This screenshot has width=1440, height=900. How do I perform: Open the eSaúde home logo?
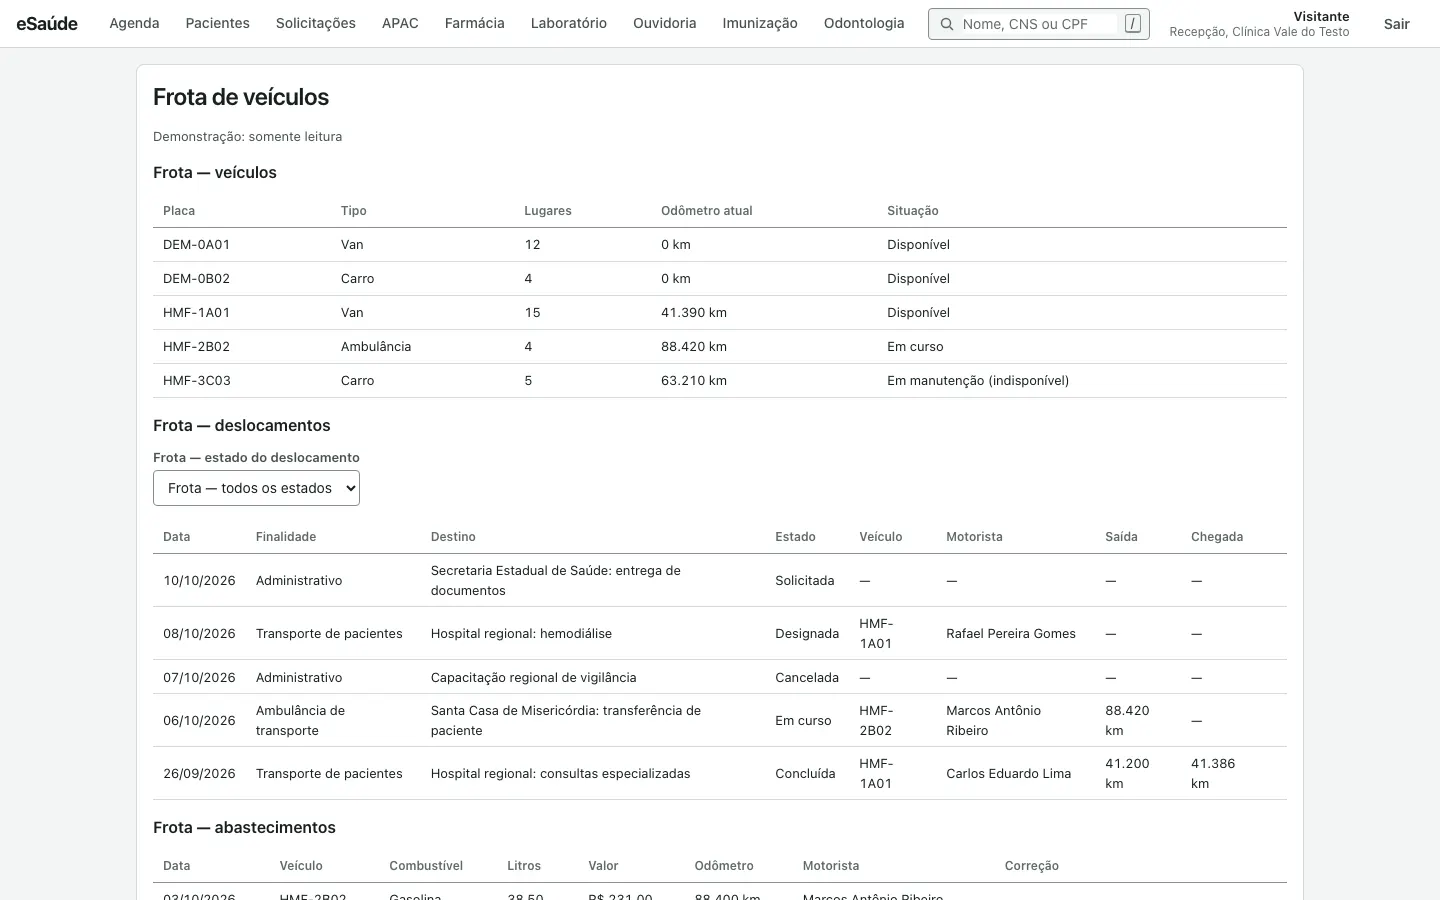click(47, 24)
